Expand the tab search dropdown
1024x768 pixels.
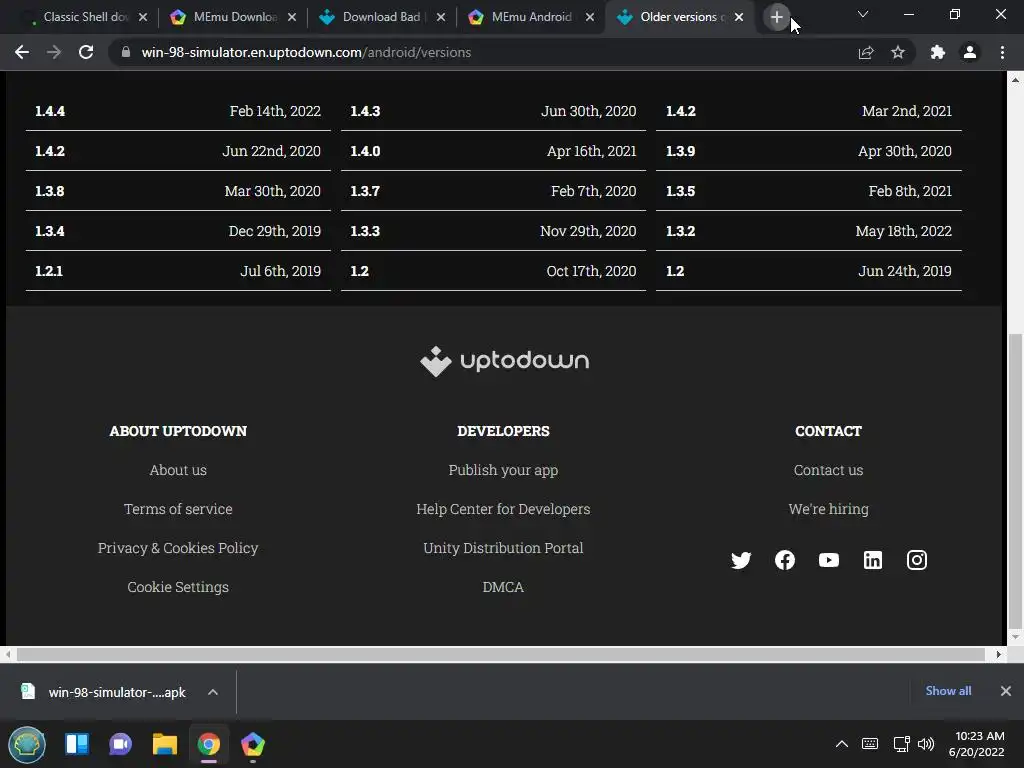tap(863, 14)
